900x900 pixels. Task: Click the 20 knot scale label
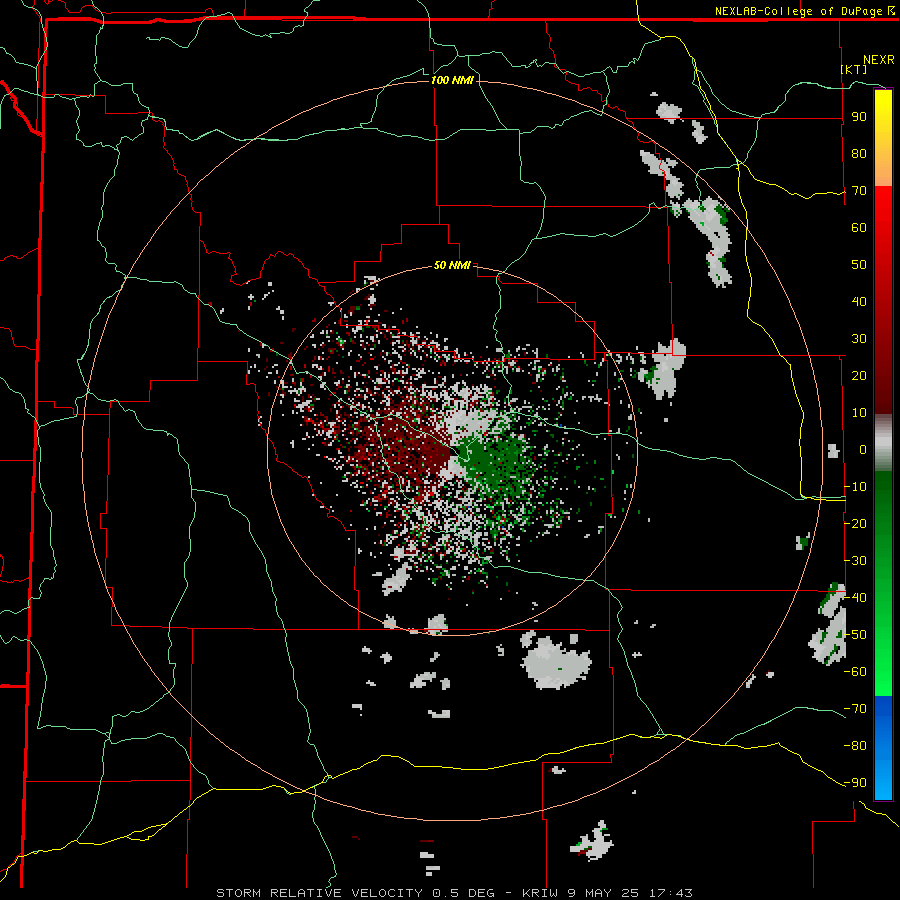tap(859, 375)
